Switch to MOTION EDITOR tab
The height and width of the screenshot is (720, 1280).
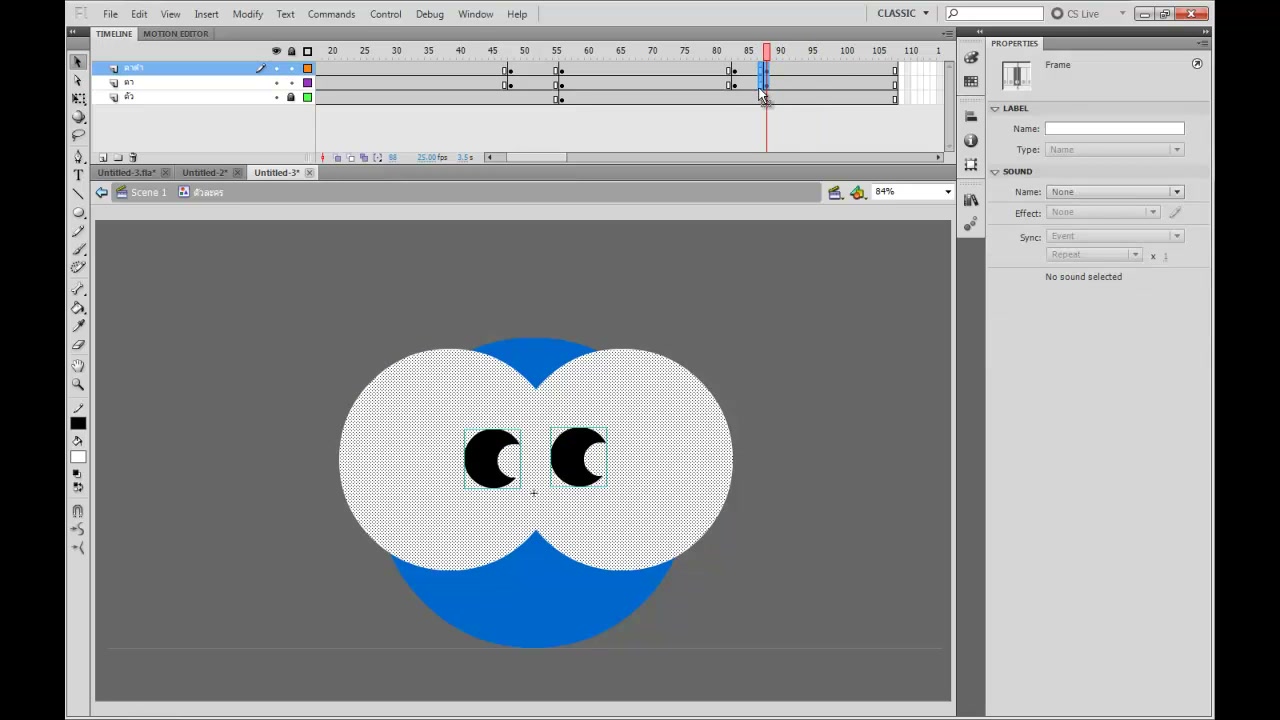coord(175,34)
